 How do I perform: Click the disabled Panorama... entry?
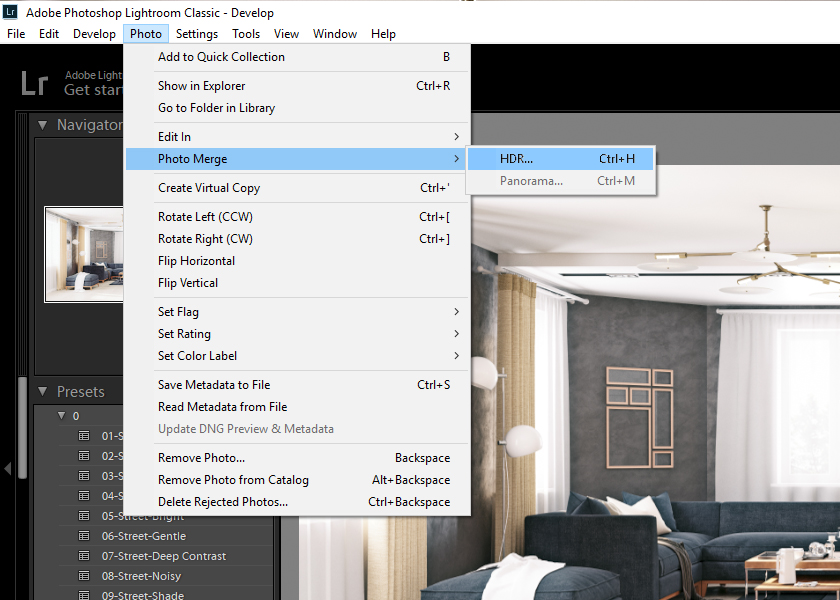tap(560, 181)
